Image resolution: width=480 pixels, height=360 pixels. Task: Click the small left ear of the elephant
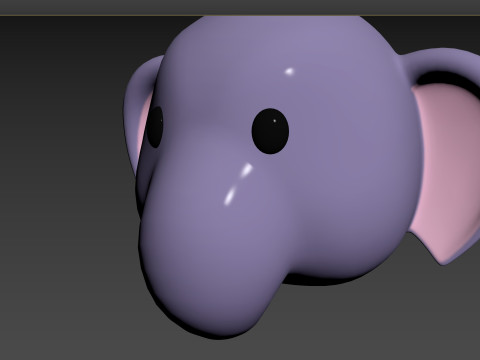(x=139, y=112)
